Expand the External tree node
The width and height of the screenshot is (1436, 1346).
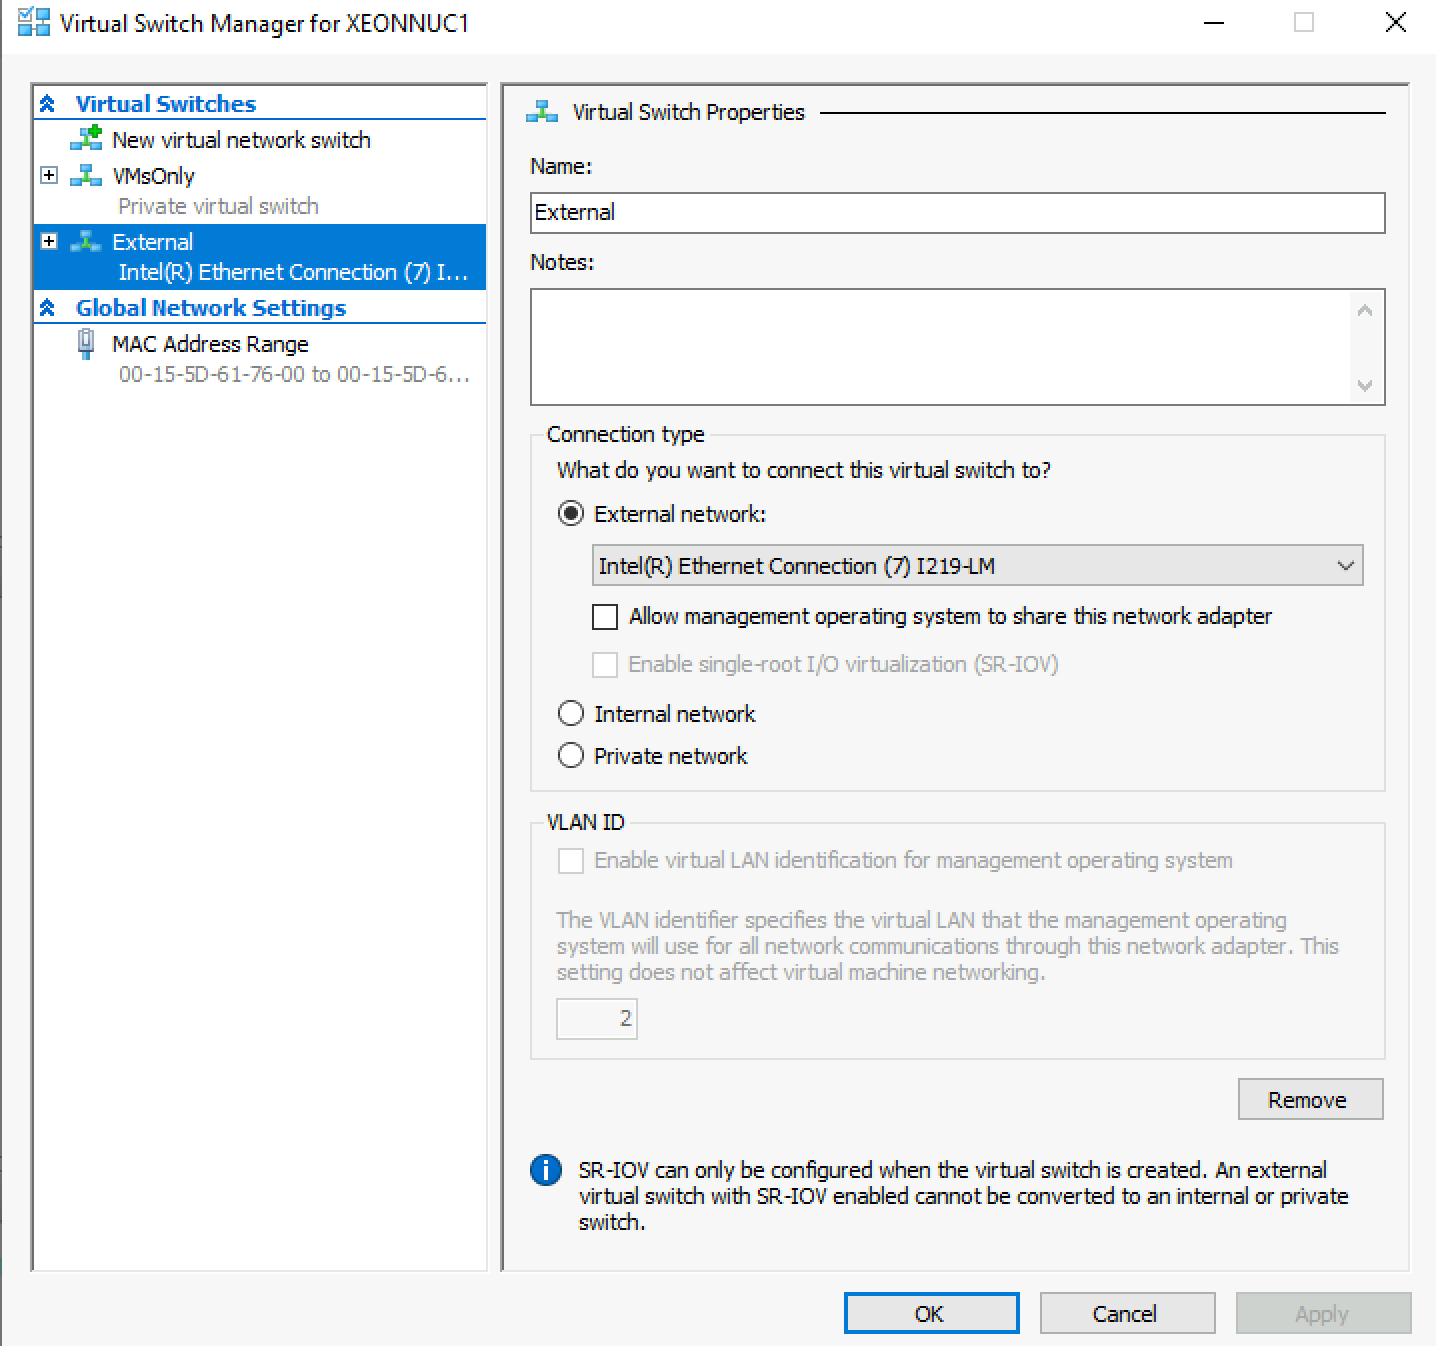(48, 241)
